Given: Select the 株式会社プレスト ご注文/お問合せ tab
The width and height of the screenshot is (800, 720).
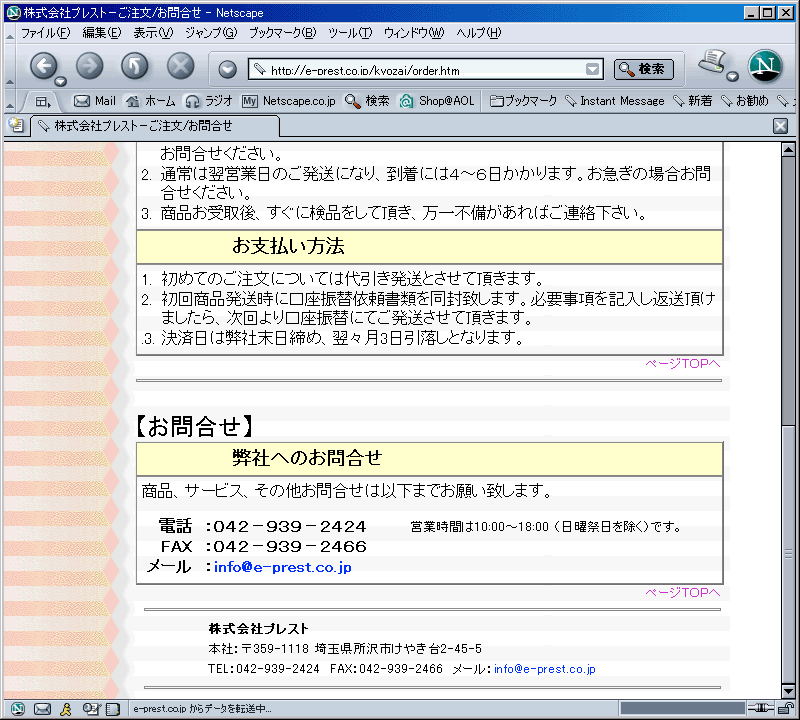Looking at the screenshot, I should (x=155, y=126).
